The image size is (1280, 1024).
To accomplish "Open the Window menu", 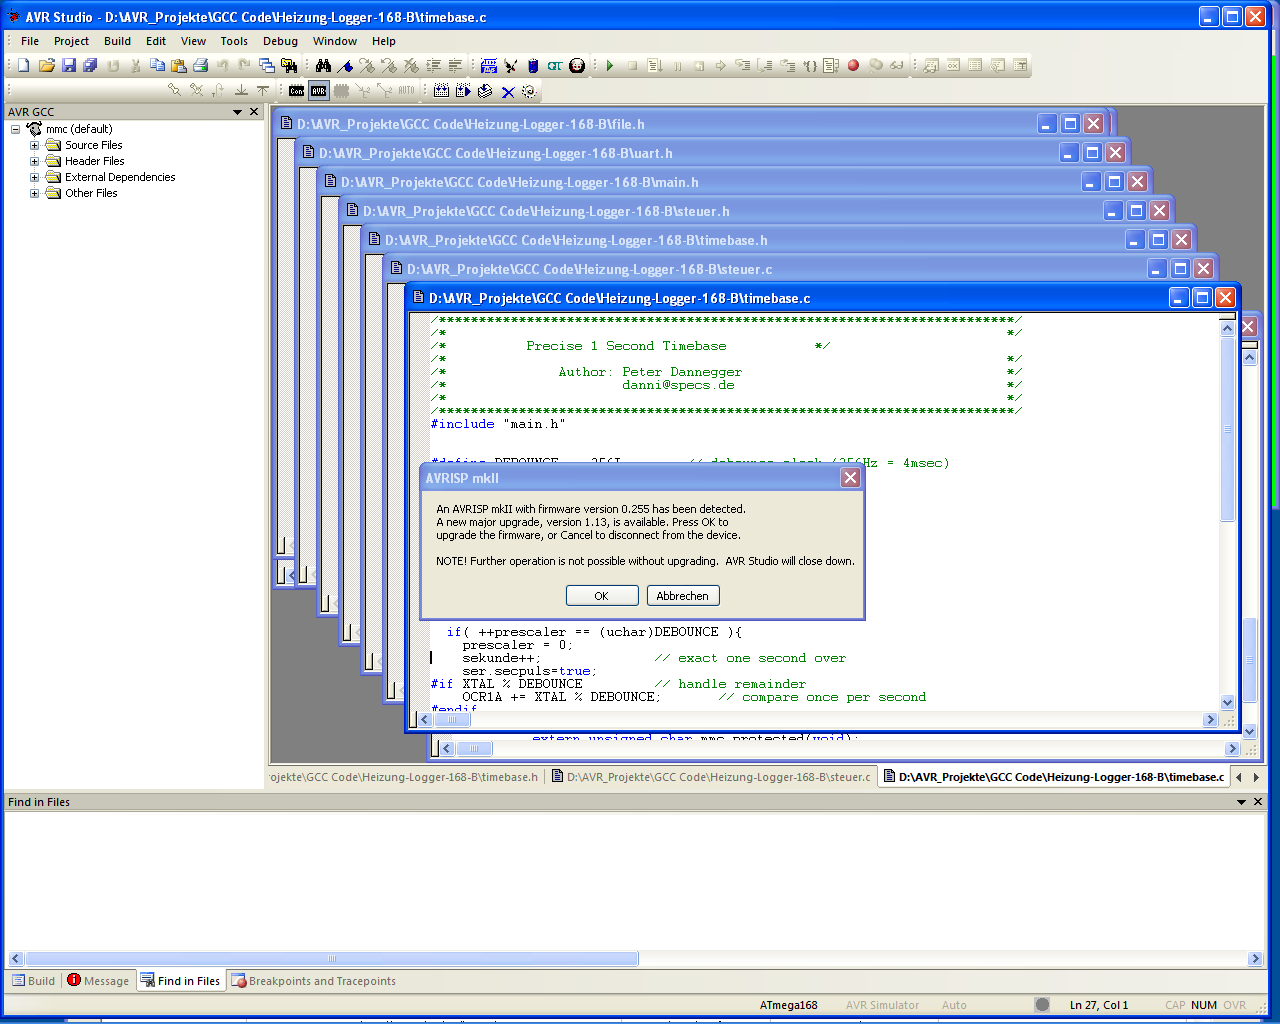I will tap(334, 41).
